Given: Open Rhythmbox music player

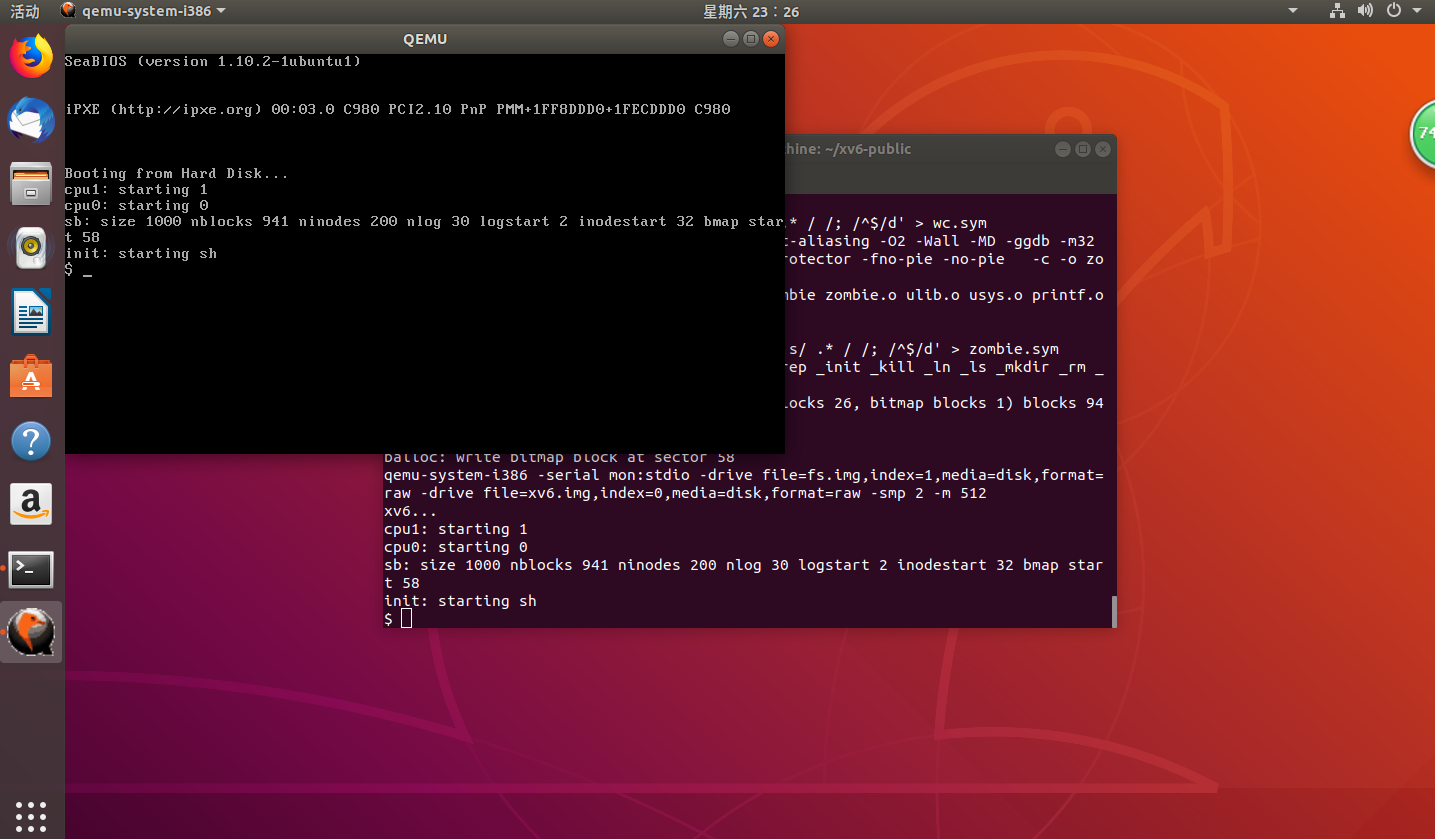Looking at the screenshot, I should [x=31, y=248].
